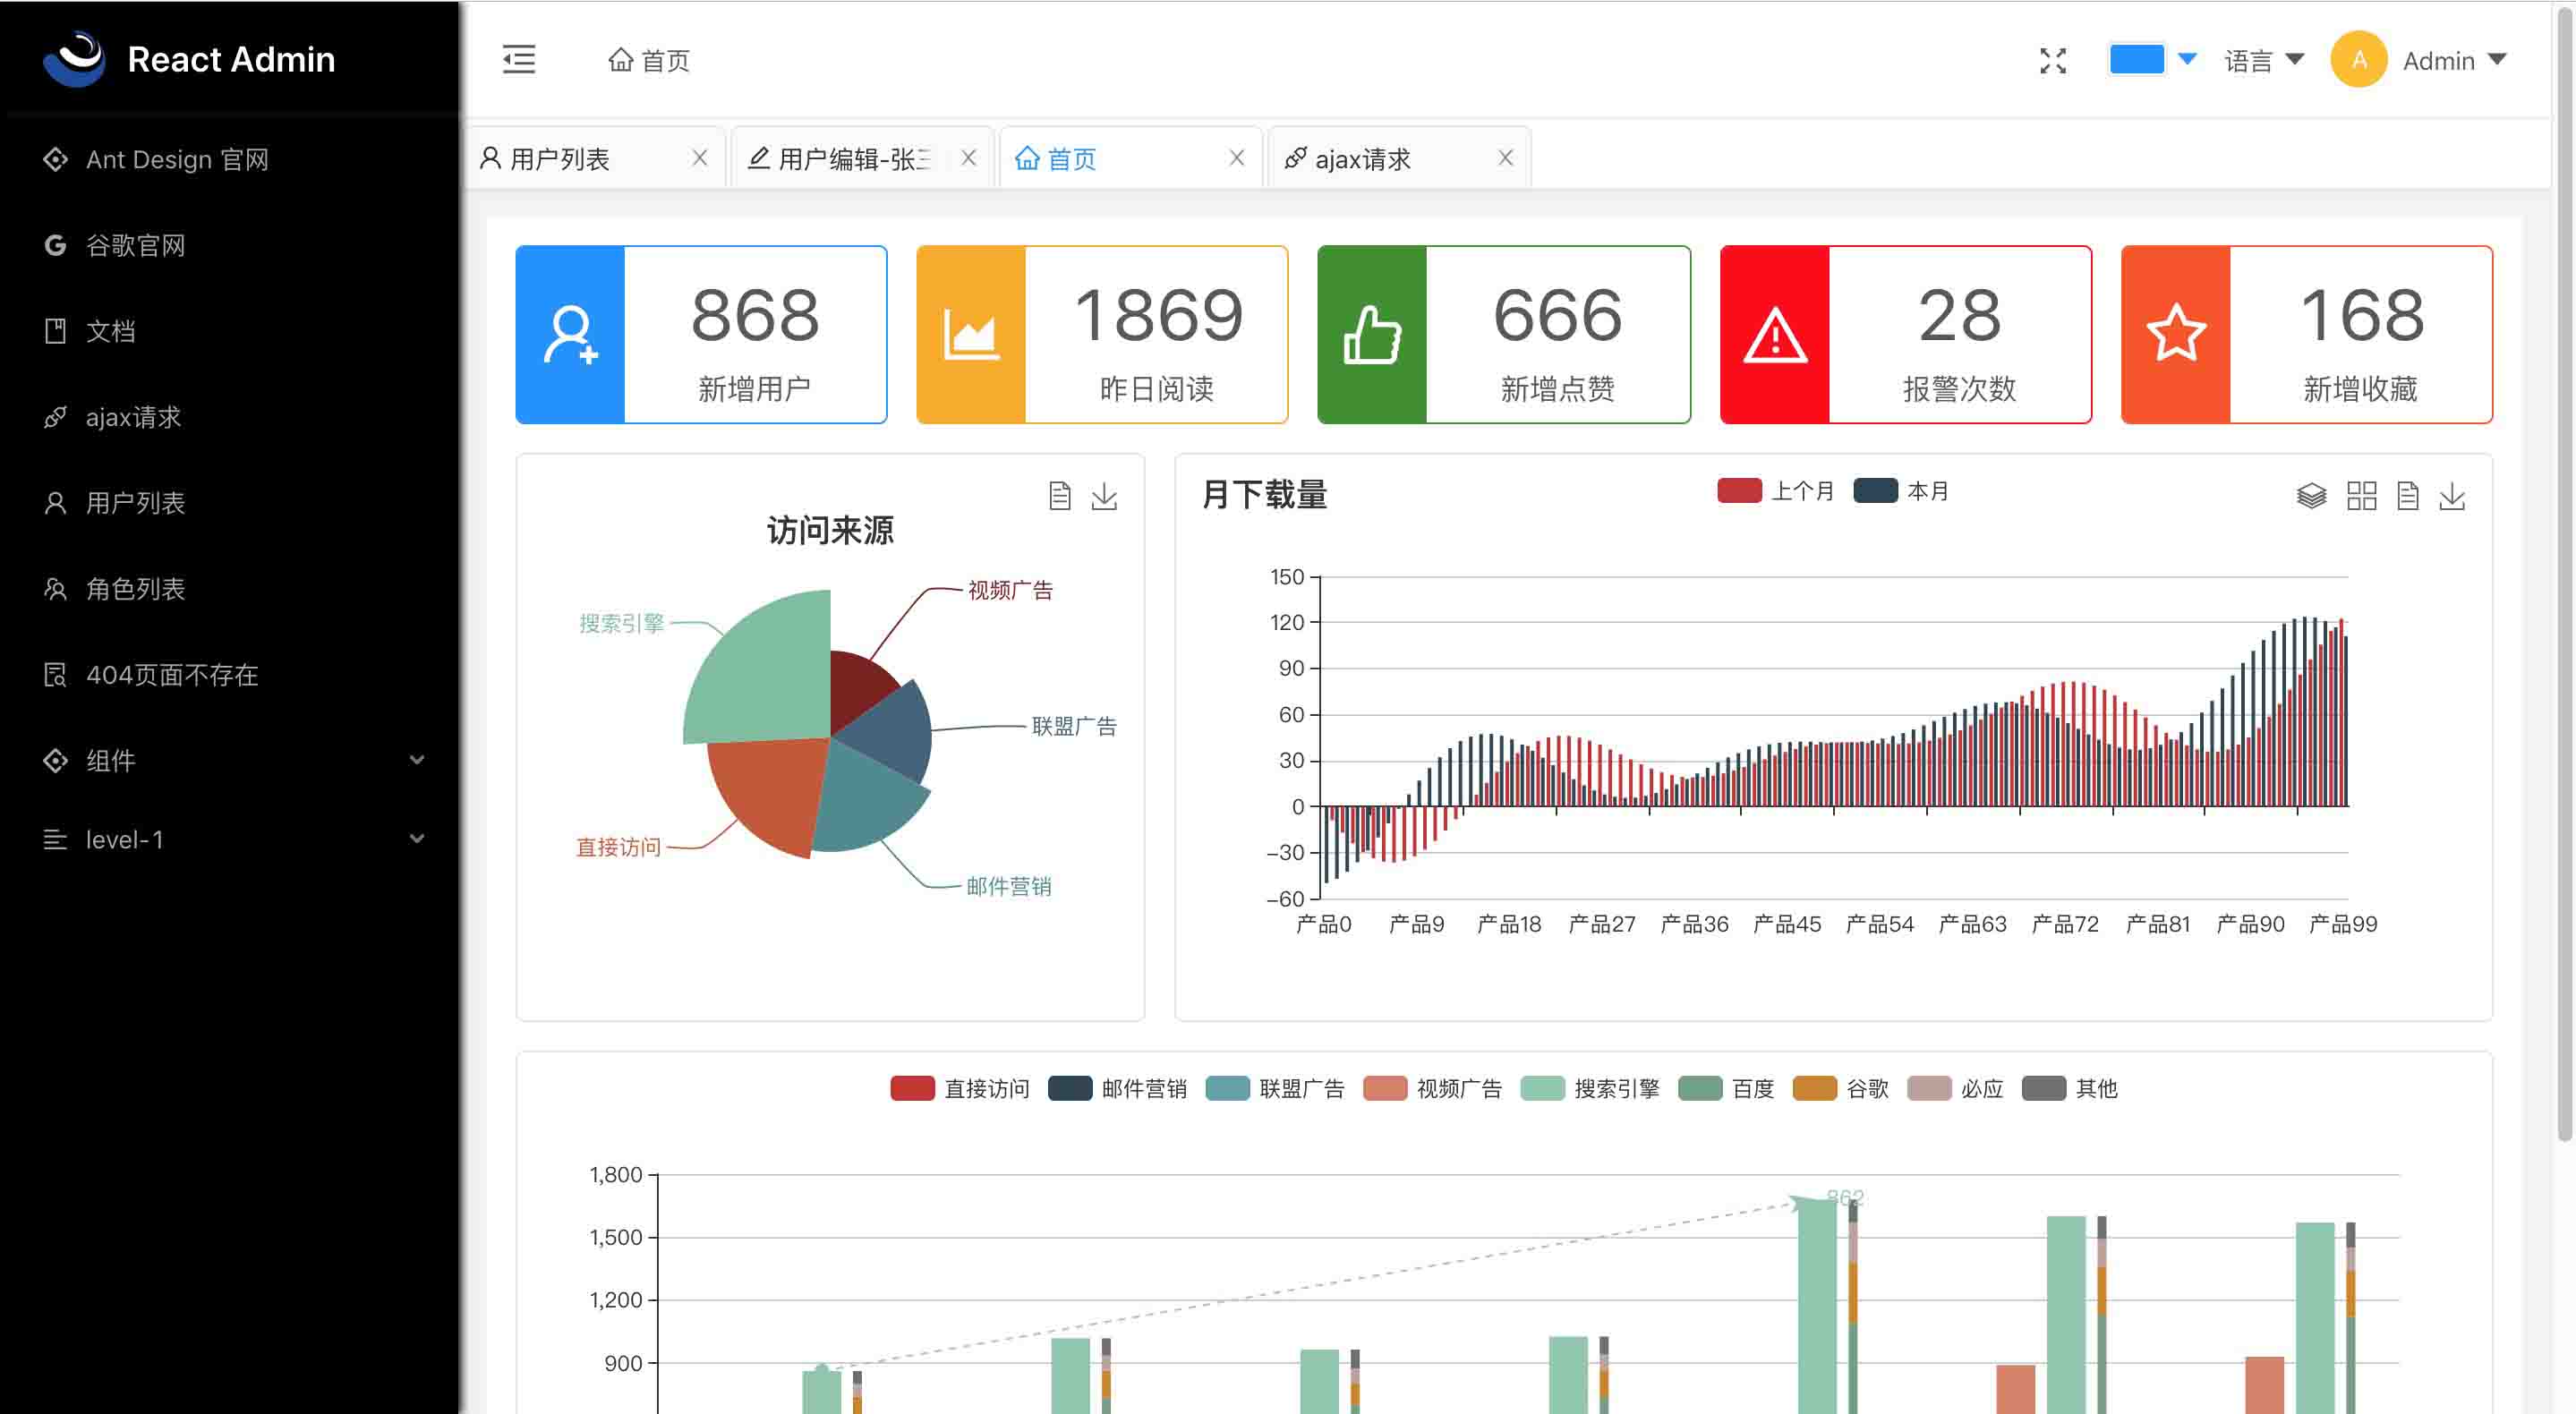Open 角色列表 in the sidebar menu

(x=135, y=589)
